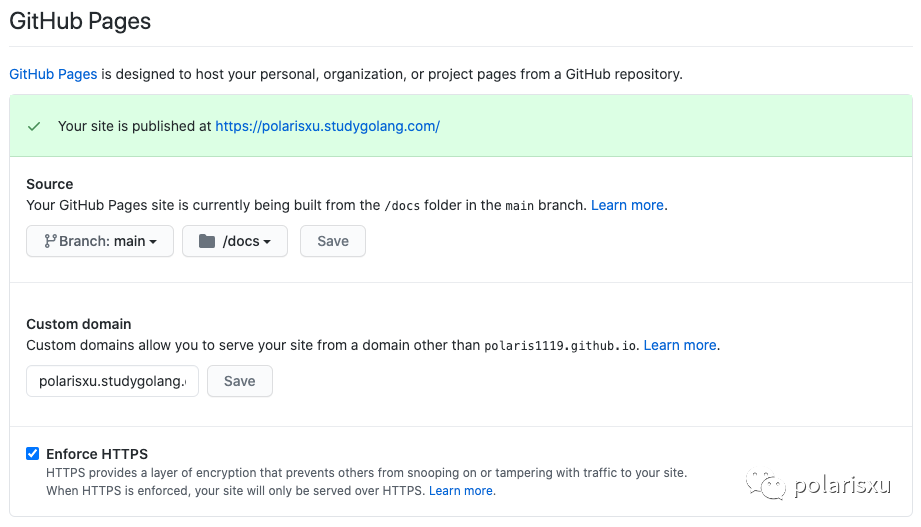This screenshot has width=921, height=527.
Task: Click the large GitHub Pages page heading
Action: point(80,21)
